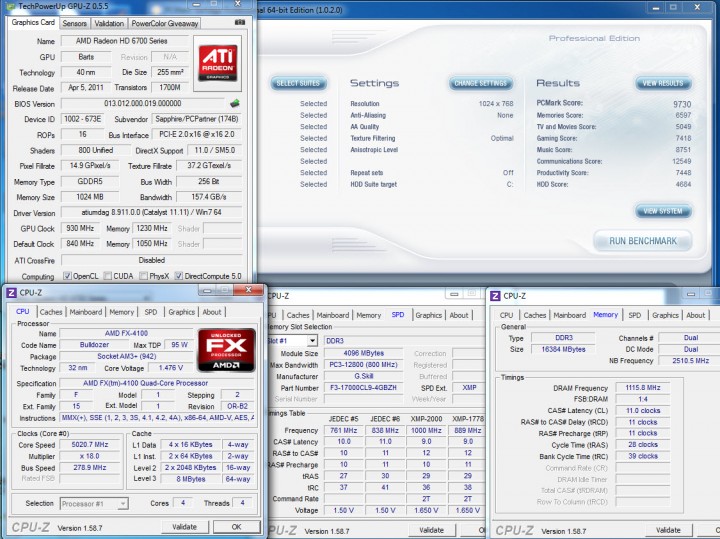Open the About tab in the CPU-Z SPD window
Image resolution: width=720 pixels, height=539 pixels.
tap(459, 315)
